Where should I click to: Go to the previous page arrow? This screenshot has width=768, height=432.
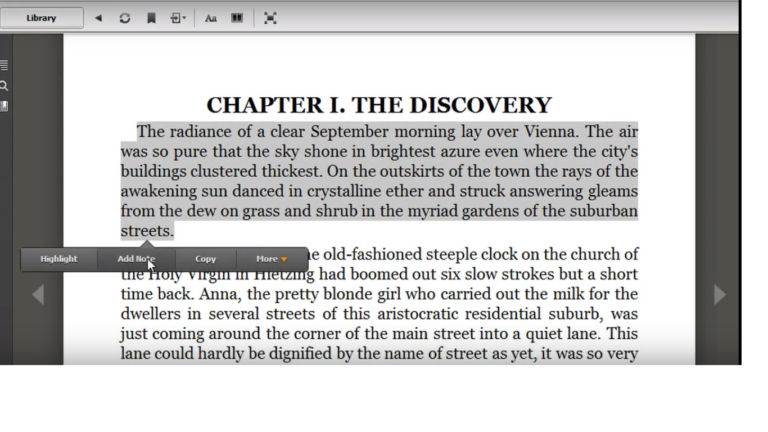[x=38, y=294]
